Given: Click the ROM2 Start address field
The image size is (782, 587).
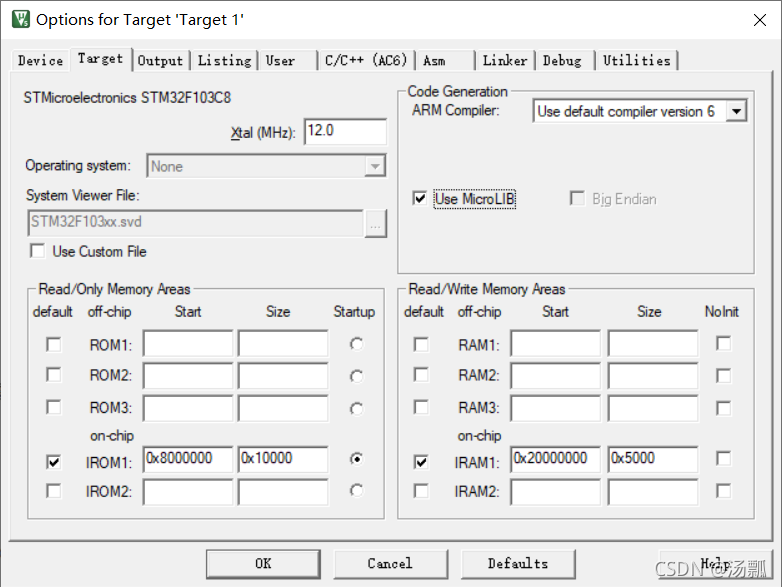Looking at the screenshot, I should 188,376.
